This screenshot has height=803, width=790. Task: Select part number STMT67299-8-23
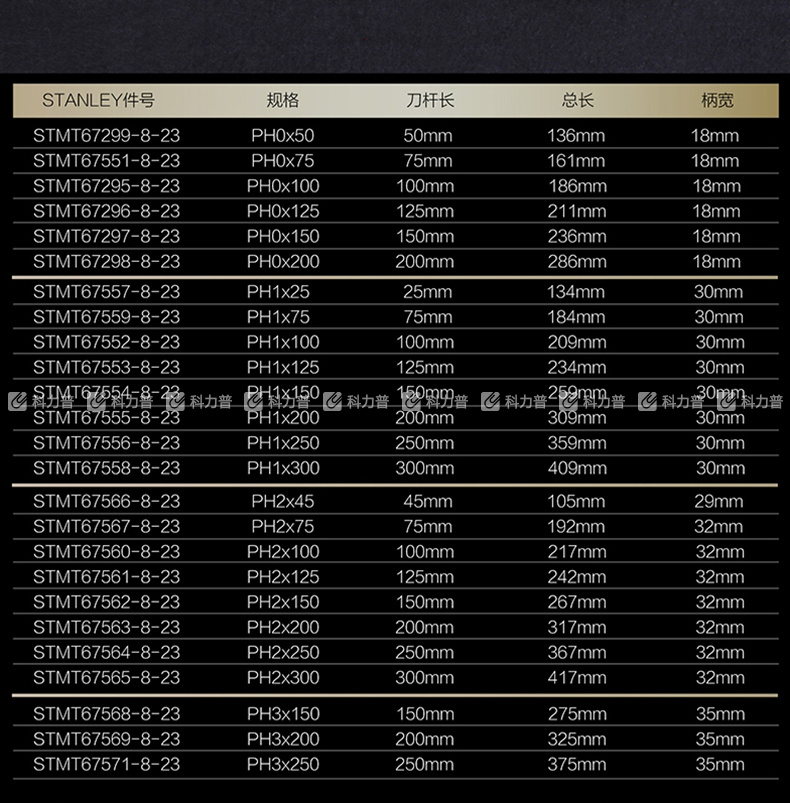[x=106, y=136]
